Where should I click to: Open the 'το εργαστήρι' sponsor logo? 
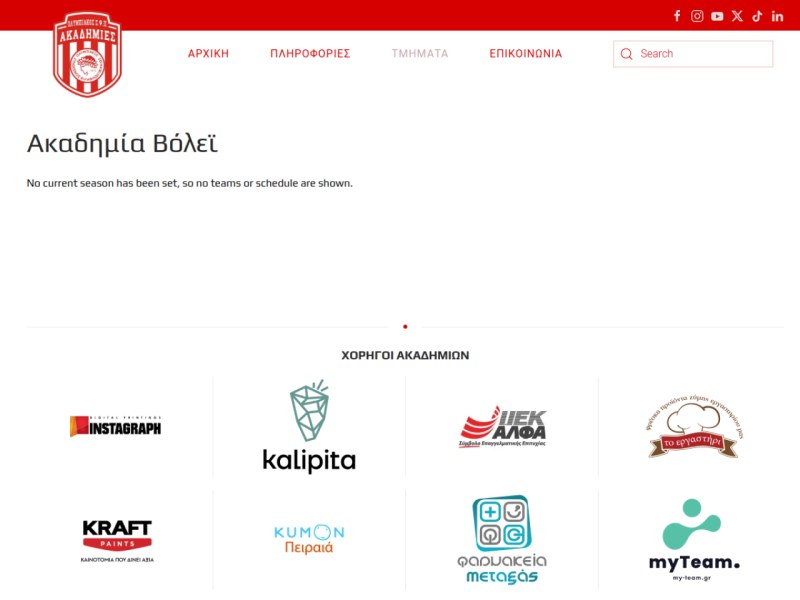tap(693, 426)
